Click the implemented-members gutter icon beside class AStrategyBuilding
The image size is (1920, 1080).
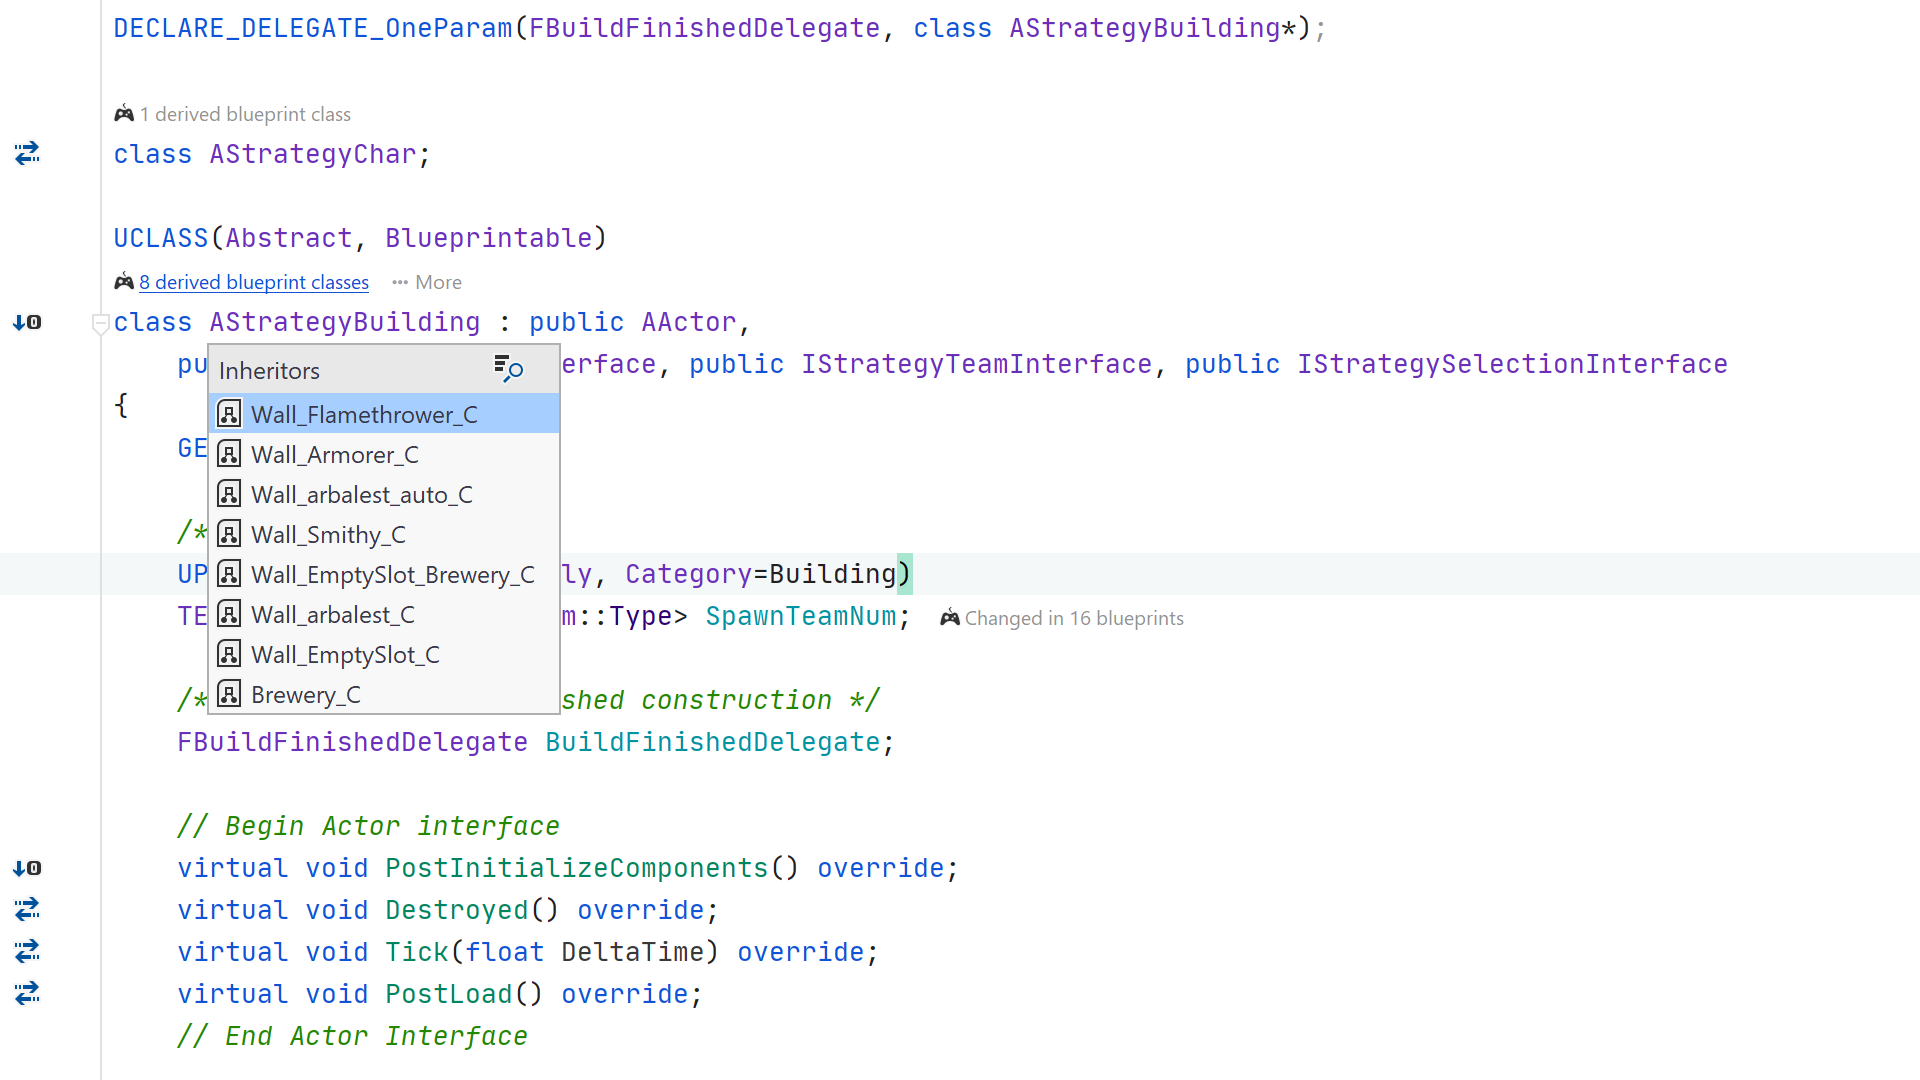click(27, 322)
